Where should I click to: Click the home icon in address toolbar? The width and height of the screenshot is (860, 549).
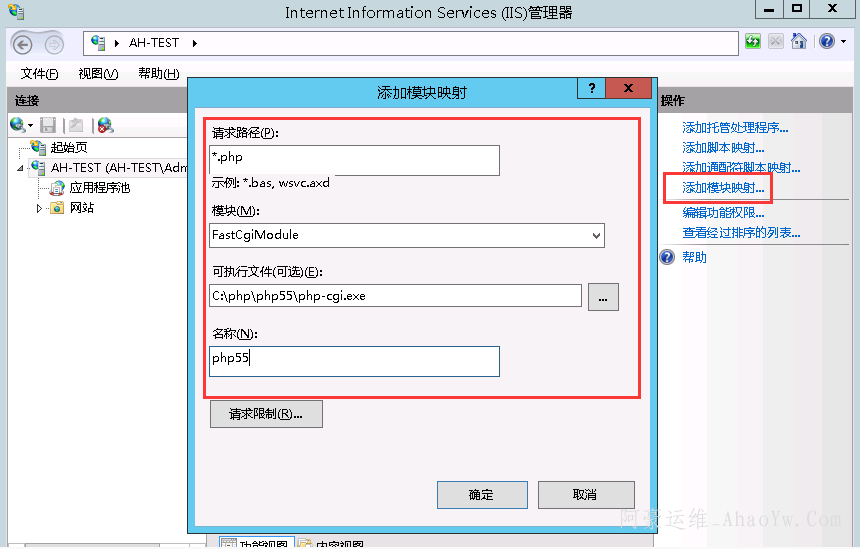[x=798, y=42]
